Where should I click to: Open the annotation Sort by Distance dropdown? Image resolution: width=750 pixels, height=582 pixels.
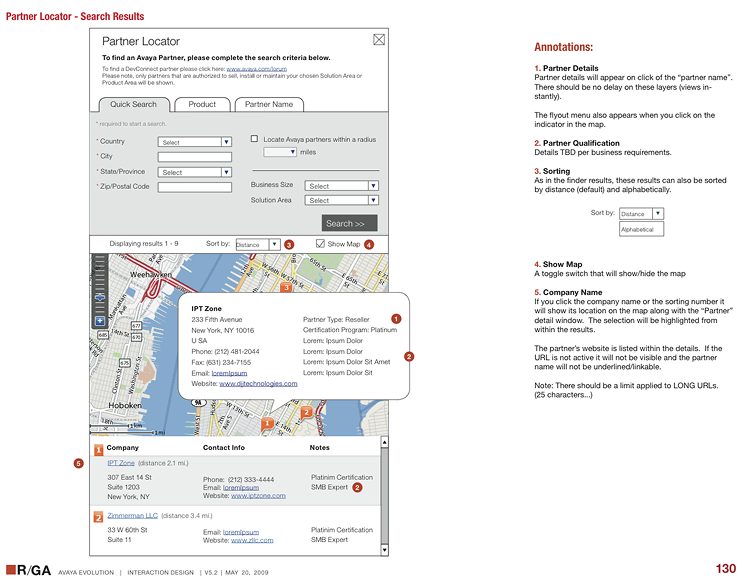[x=641, y=214]
